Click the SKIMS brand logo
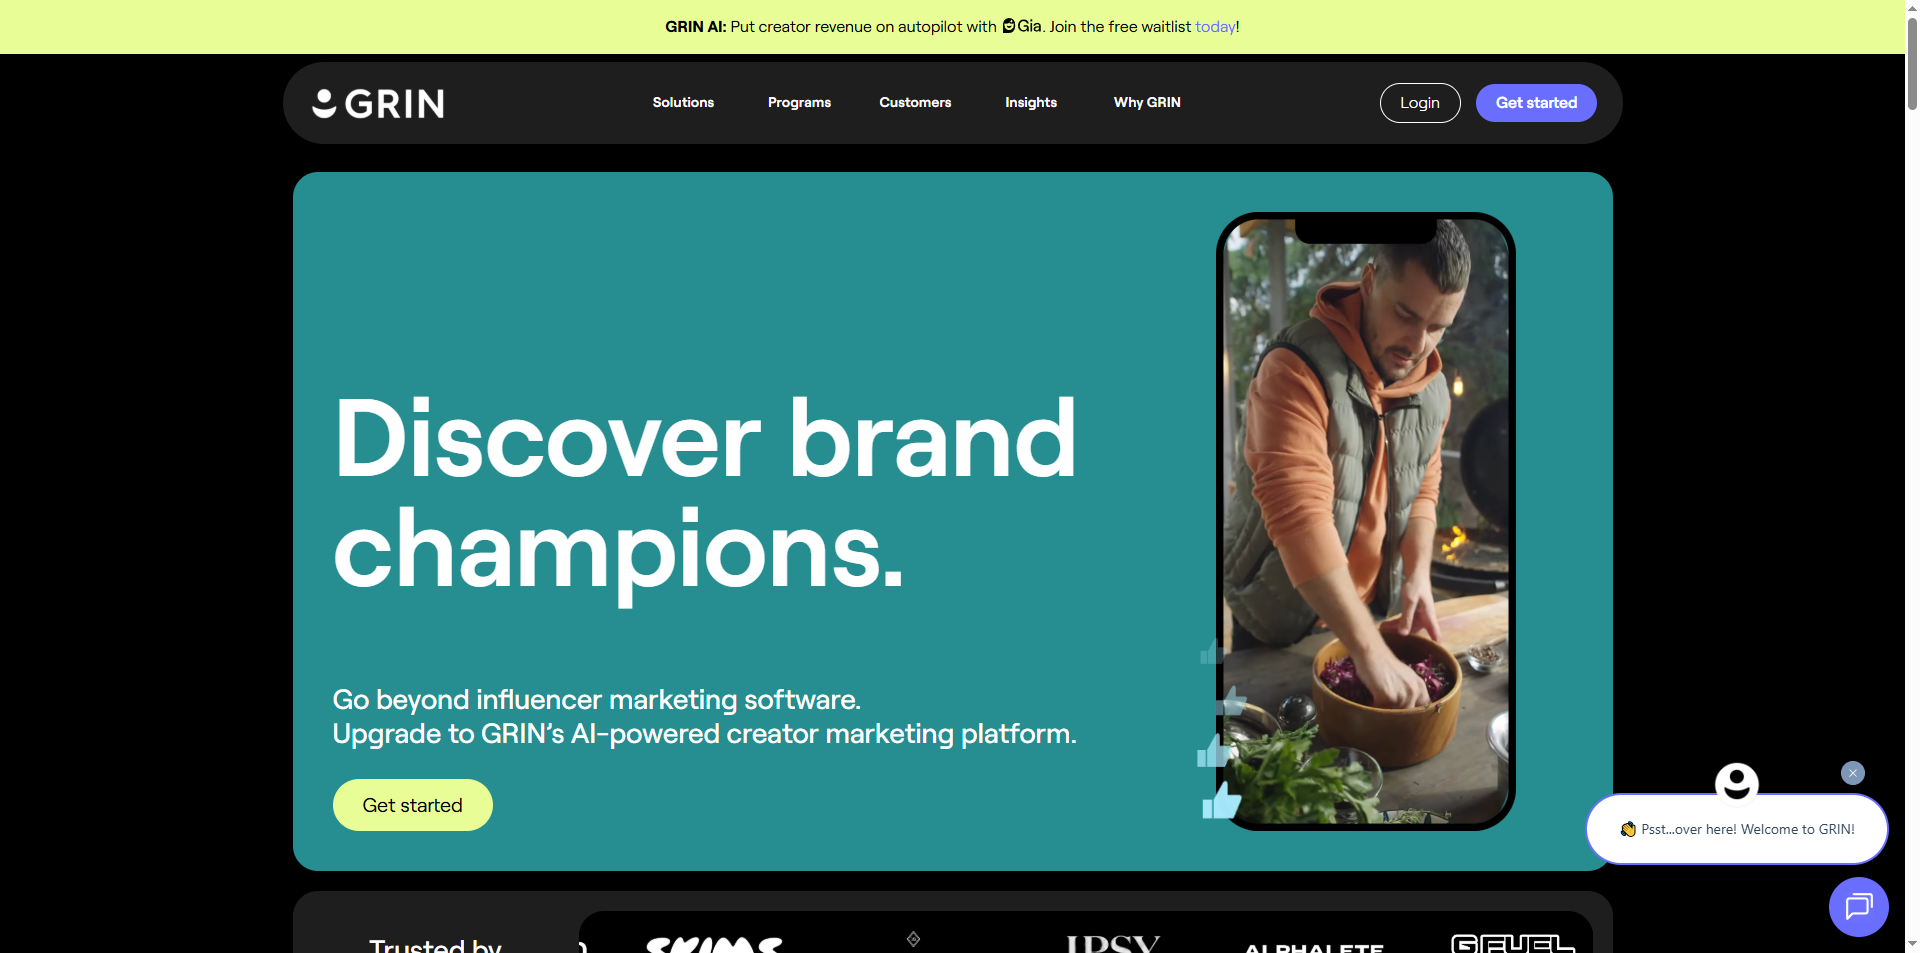Viewport: 1920px width, 953px height. (x=714, y=944)
